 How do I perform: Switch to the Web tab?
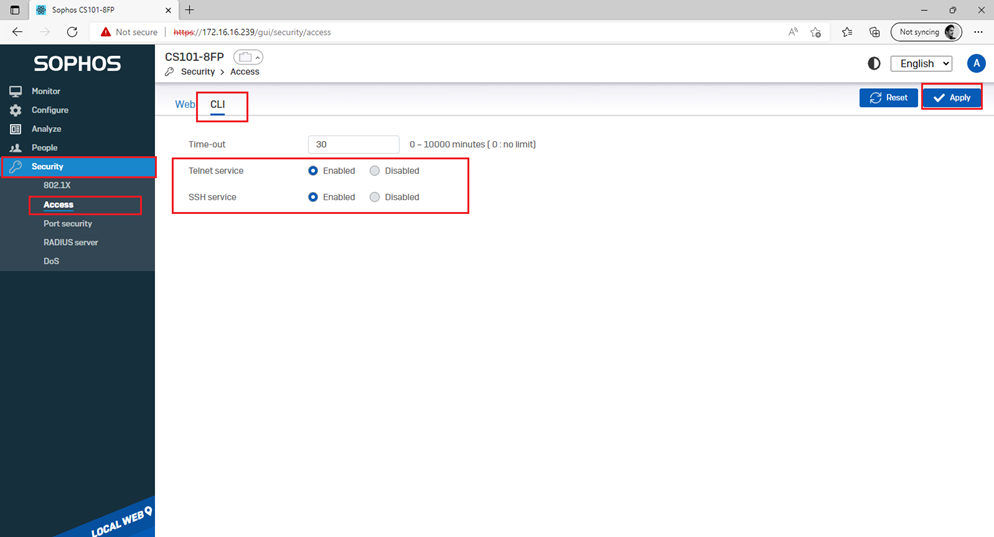[185, 104]
